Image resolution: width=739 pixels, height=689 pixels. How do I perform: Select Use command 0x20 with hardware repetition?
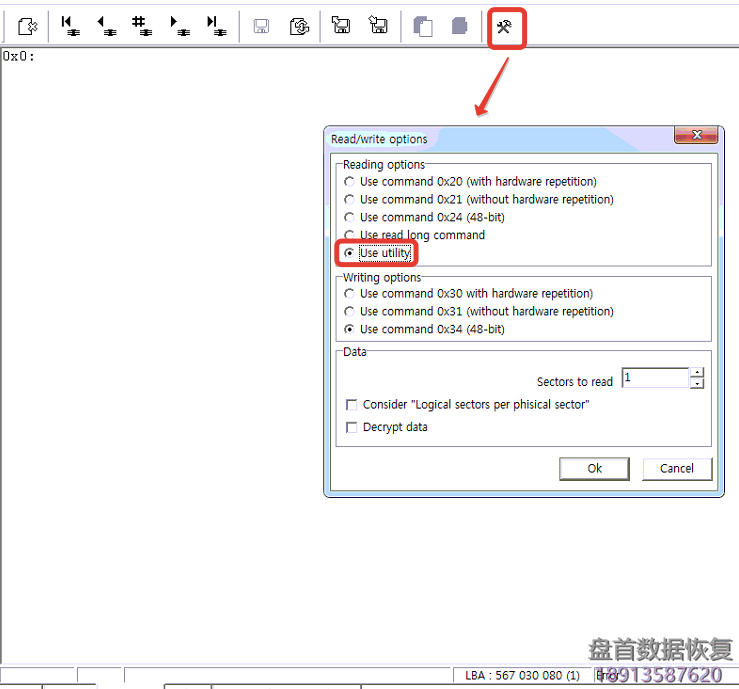point(349,182)
